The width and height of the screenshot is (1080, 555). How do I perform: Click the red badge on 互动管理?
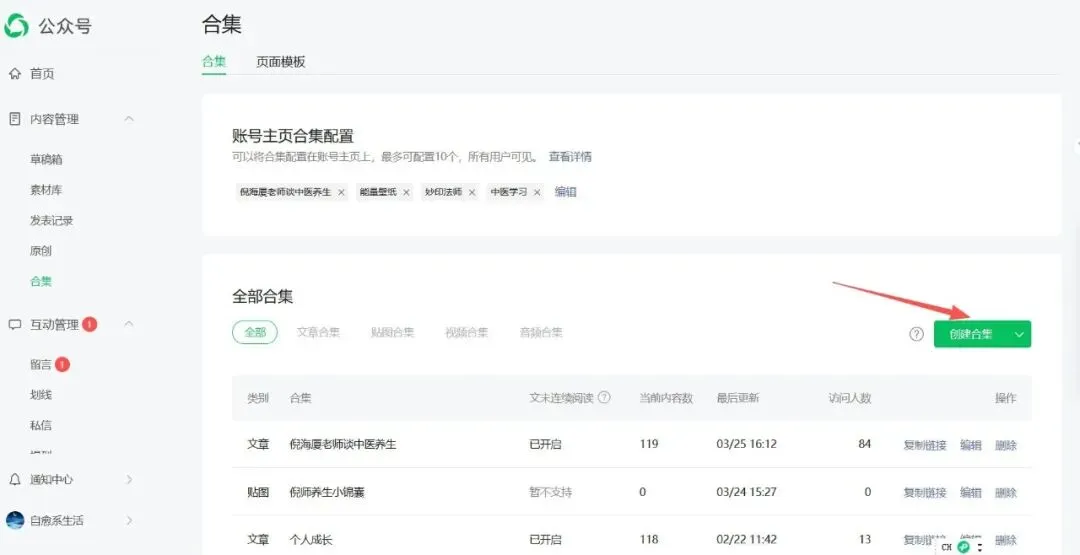tap(90, 324)
